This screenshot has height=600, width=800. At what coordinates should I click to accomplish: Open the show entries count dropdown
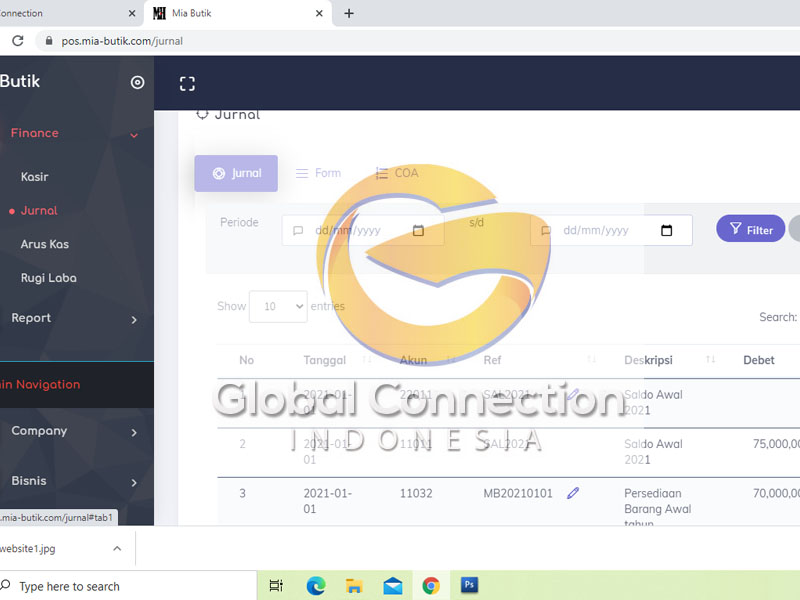pyautogui.click(x=278, y=307)
